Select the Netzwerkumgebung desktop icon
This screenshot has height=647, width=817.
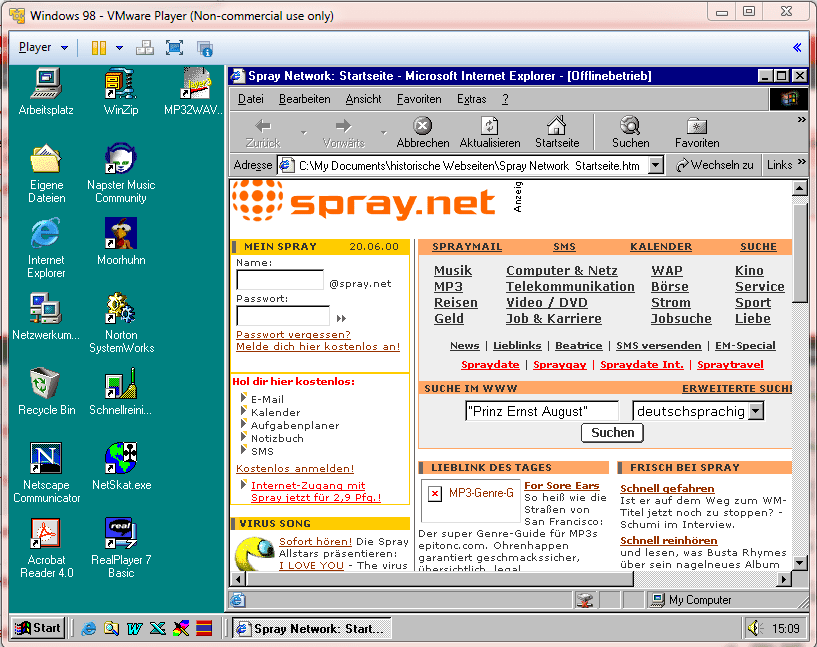coord(46,317)
